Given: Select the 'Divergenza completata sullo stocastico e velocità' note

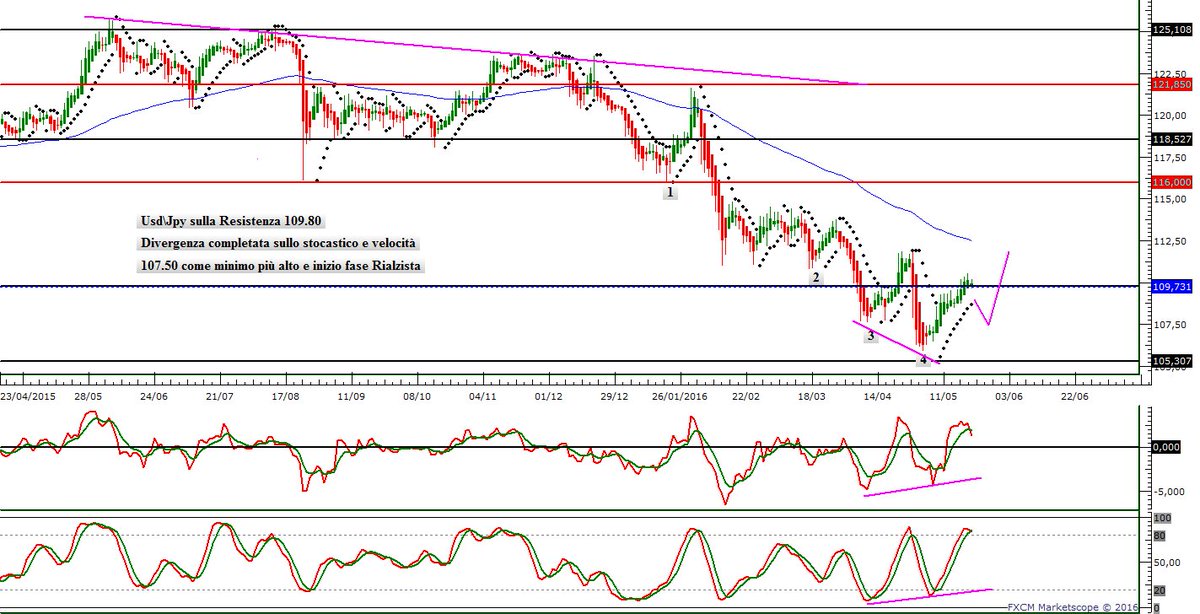Looking at the screenshot, I should click(277, 244).
